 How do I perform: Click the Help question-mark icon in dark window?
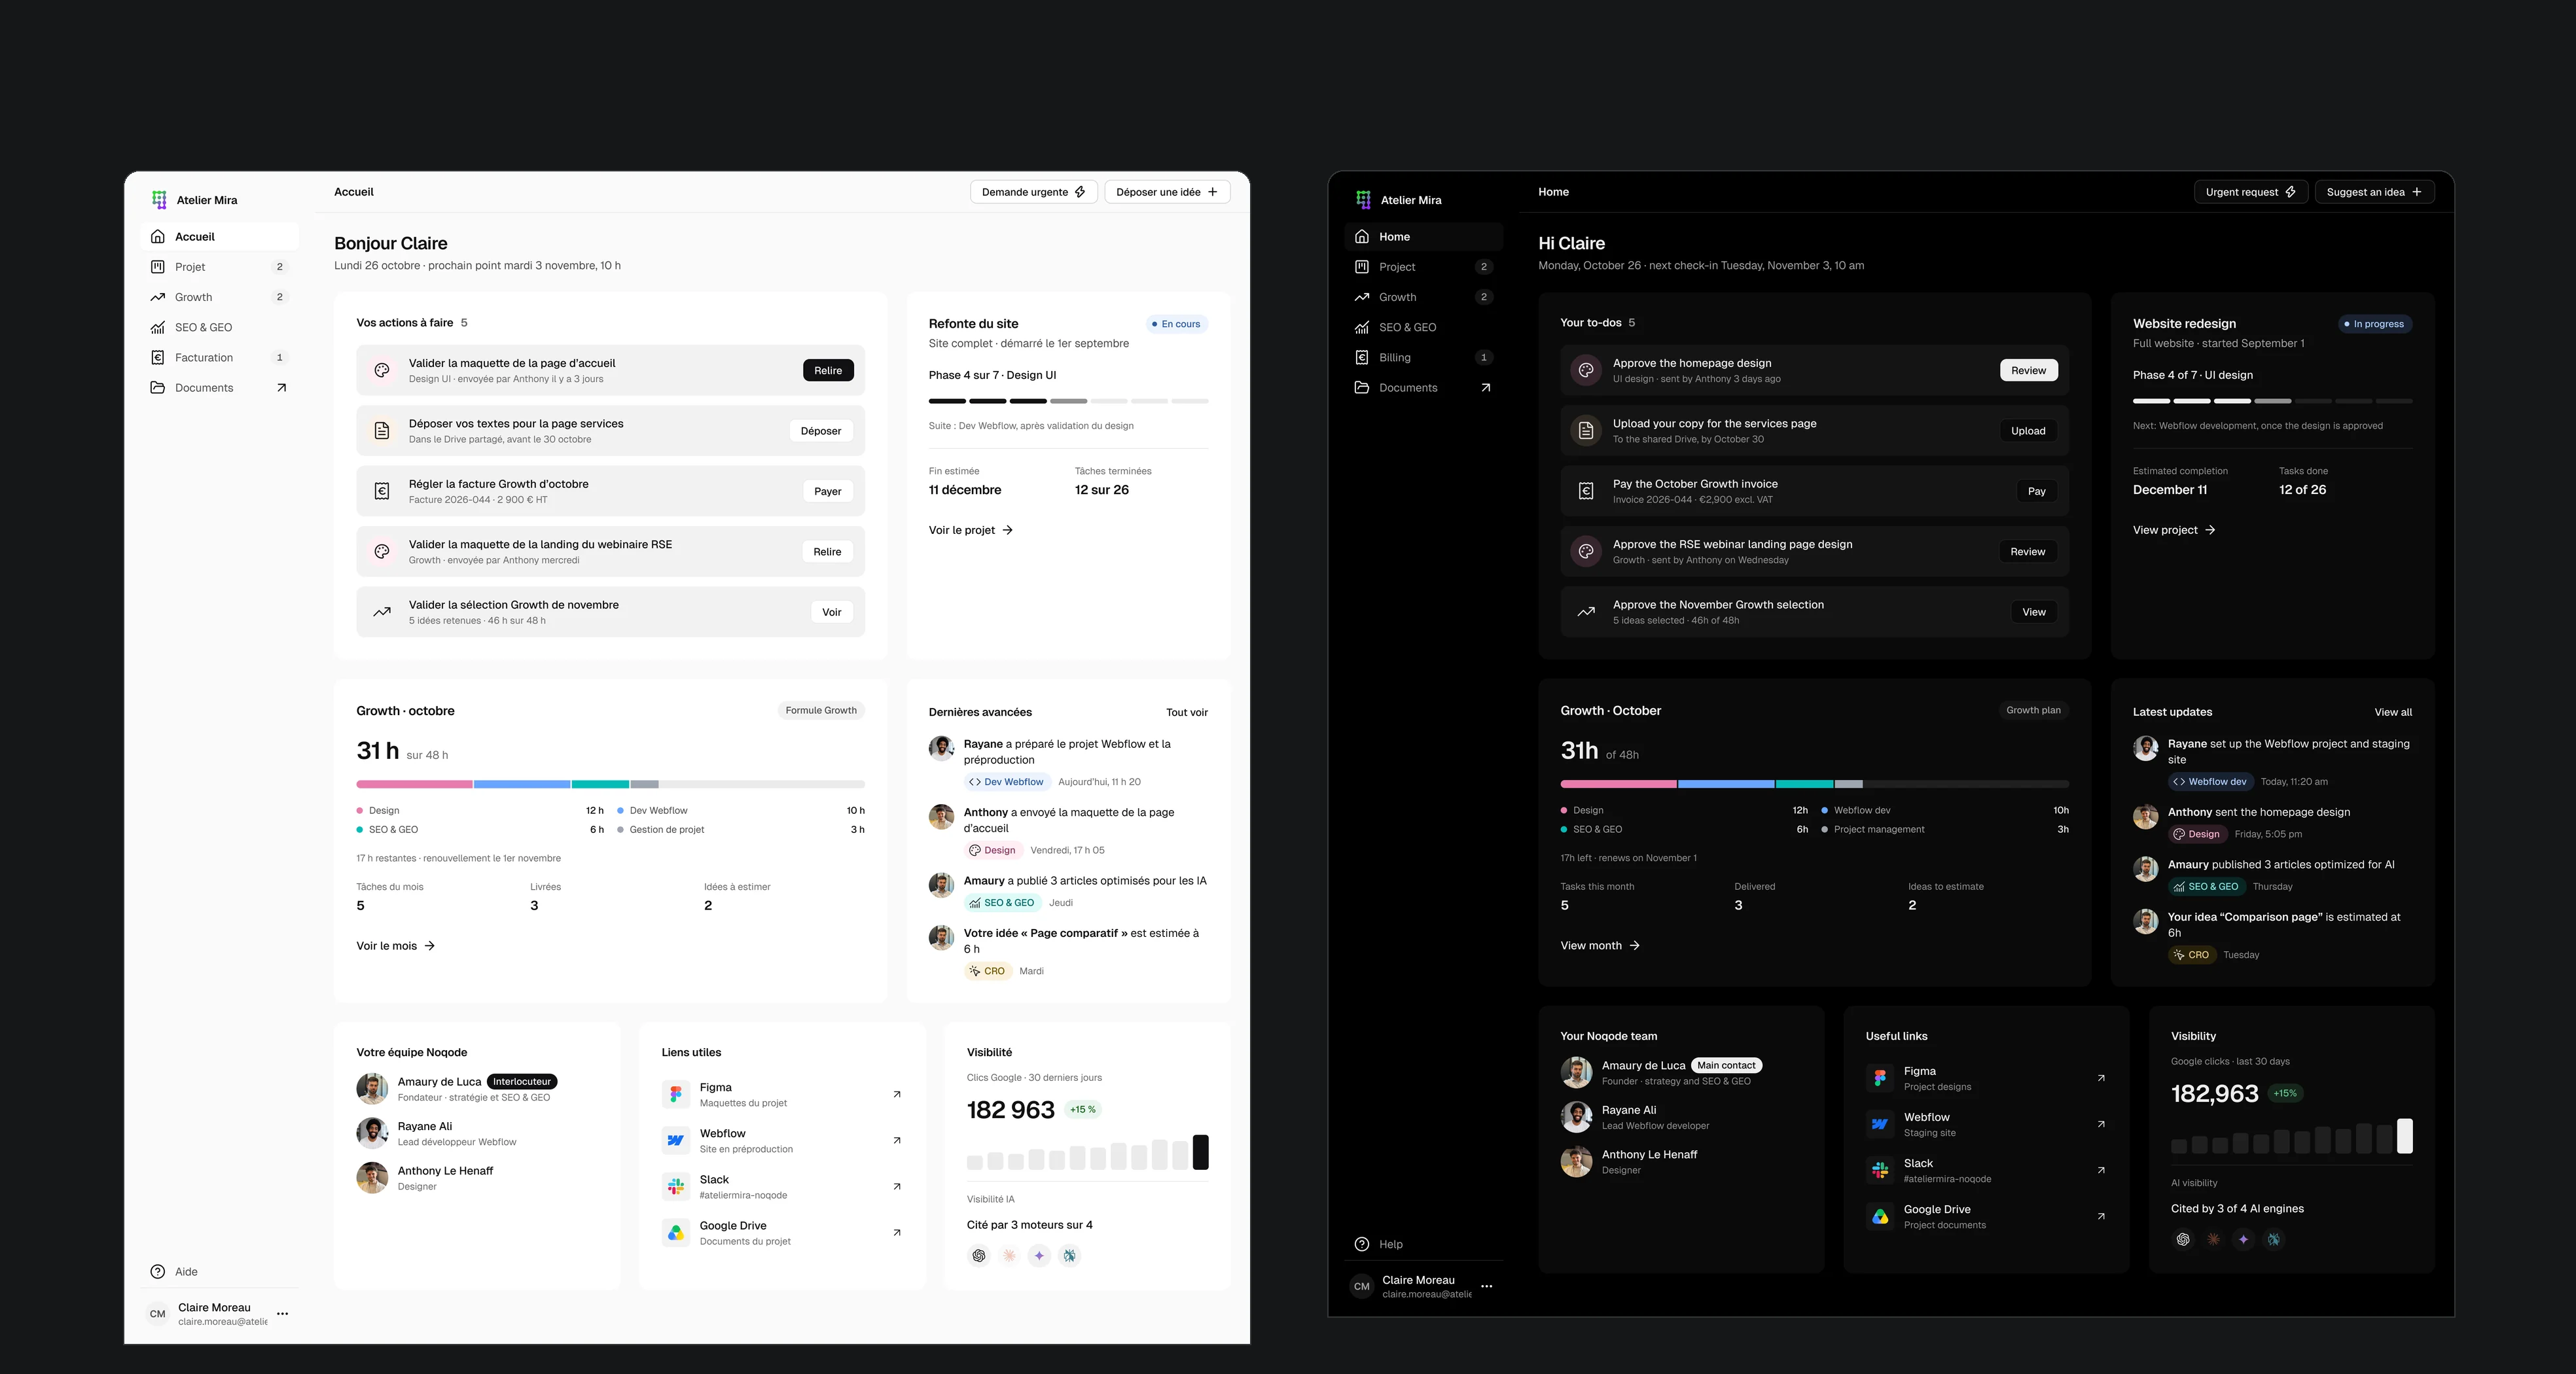1362,1244
